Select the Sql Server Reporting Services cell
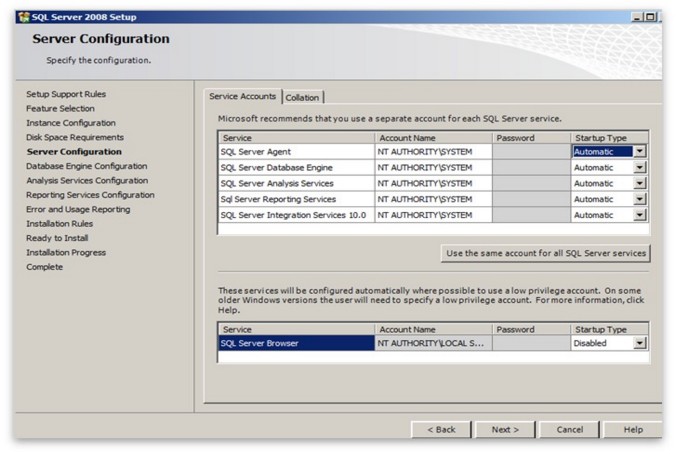This screenshot has height=454, width=676. click(x=297, y=199)
